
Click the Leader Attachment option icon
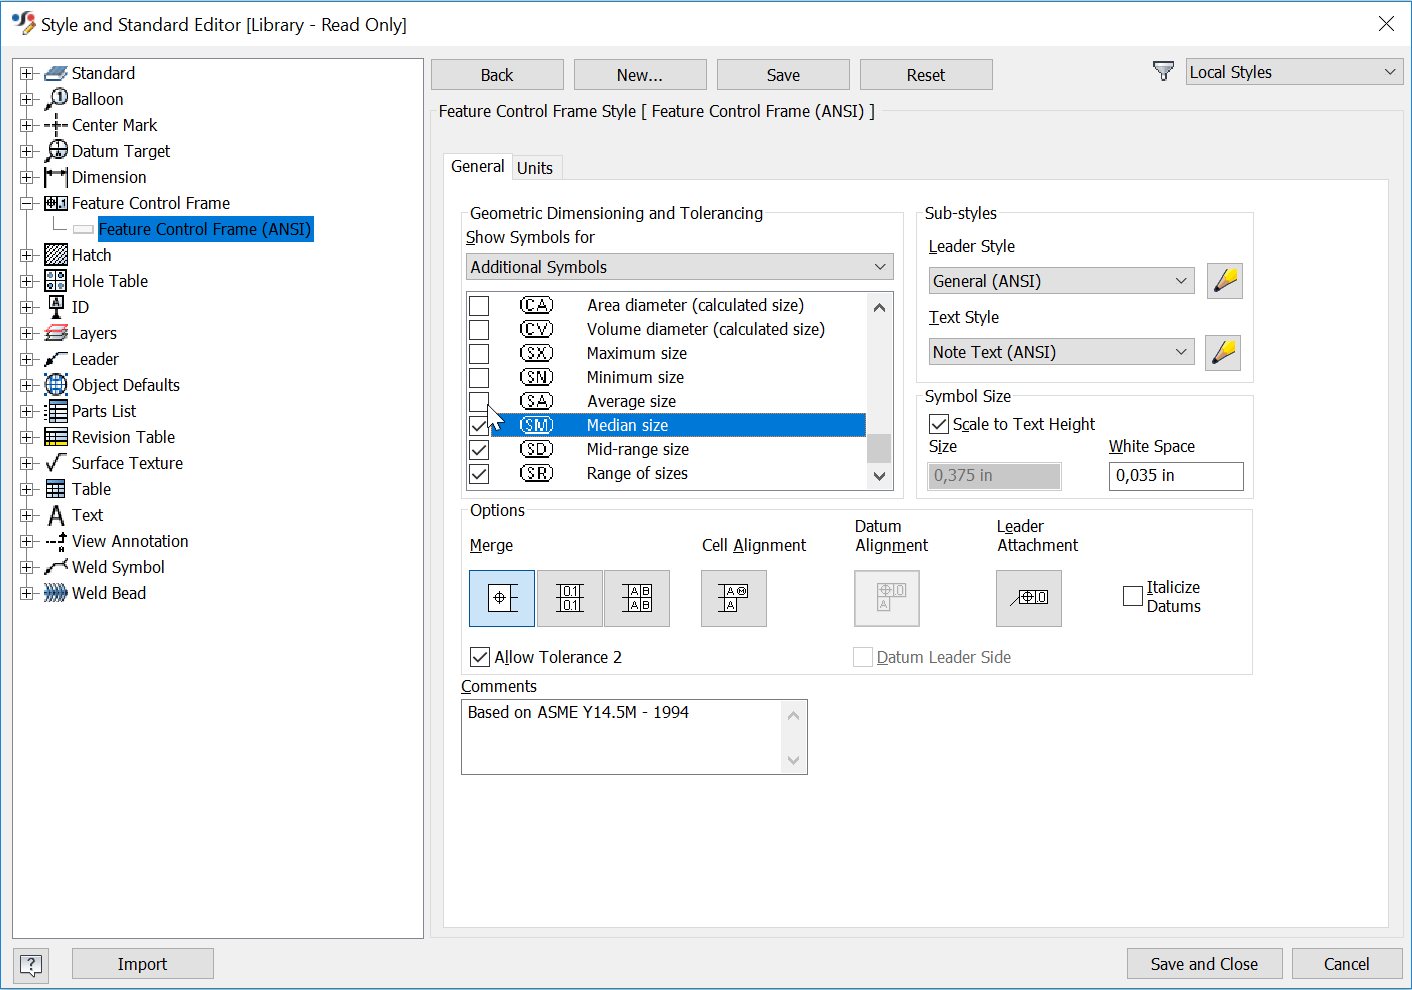(1028, 598)
